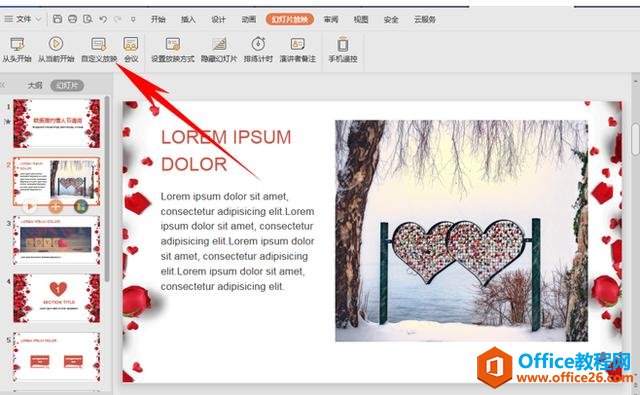The height and width of the screenshot is (395, 640).
Task: Switch to the 大纲 outline tab
Action: (35, 85)
